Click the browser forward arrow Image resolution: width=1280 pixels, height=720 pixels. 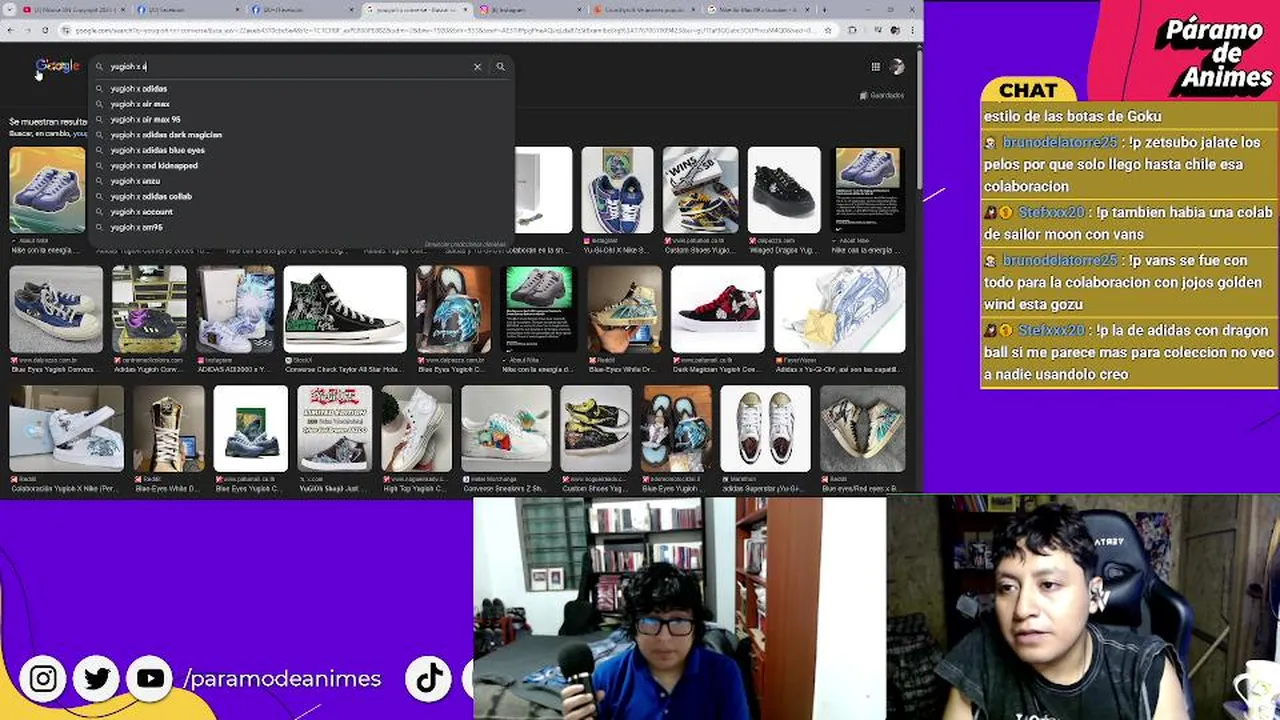27,31
